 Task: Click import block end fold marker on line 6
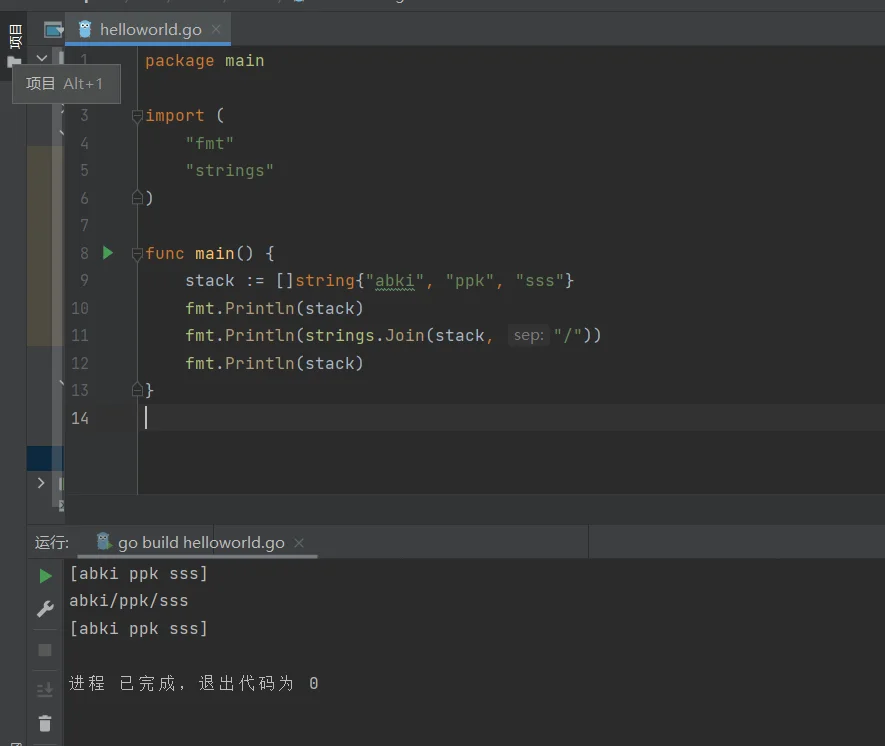[x=137, y=198]
